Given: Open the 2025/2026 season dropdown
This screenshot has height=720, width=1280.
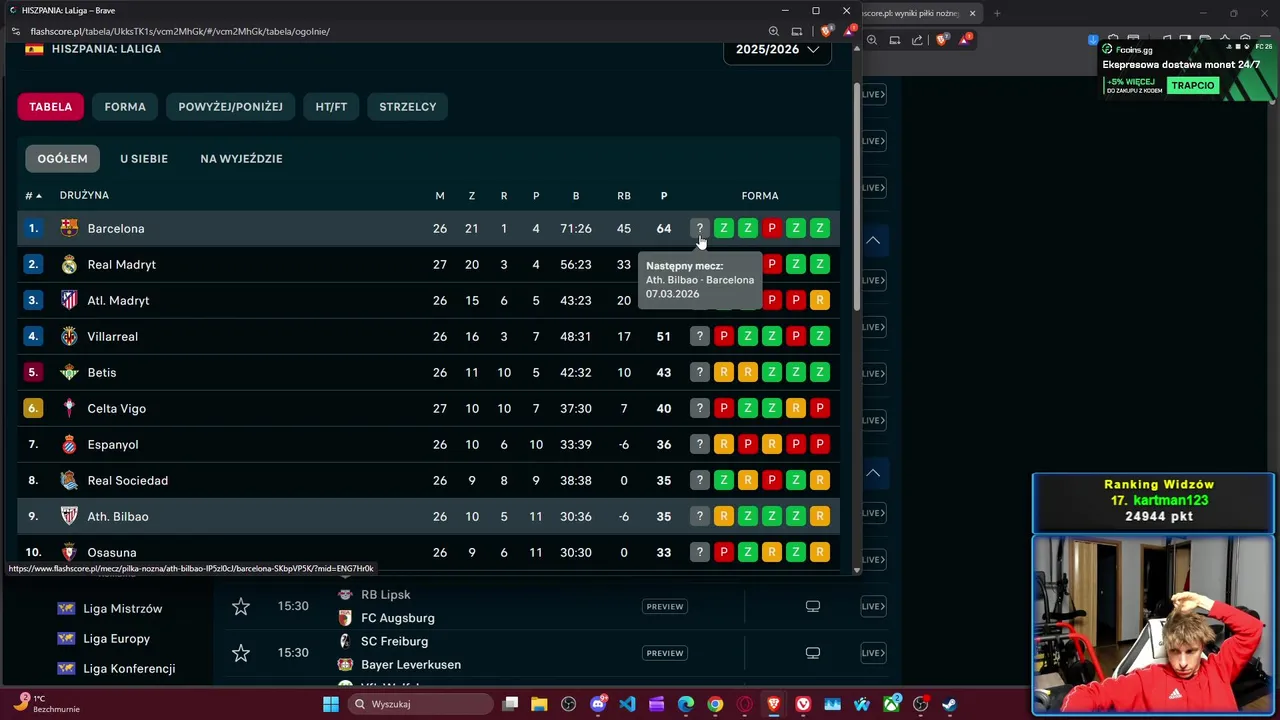Looking at the screenshot, I should click(x=777, y=49).
